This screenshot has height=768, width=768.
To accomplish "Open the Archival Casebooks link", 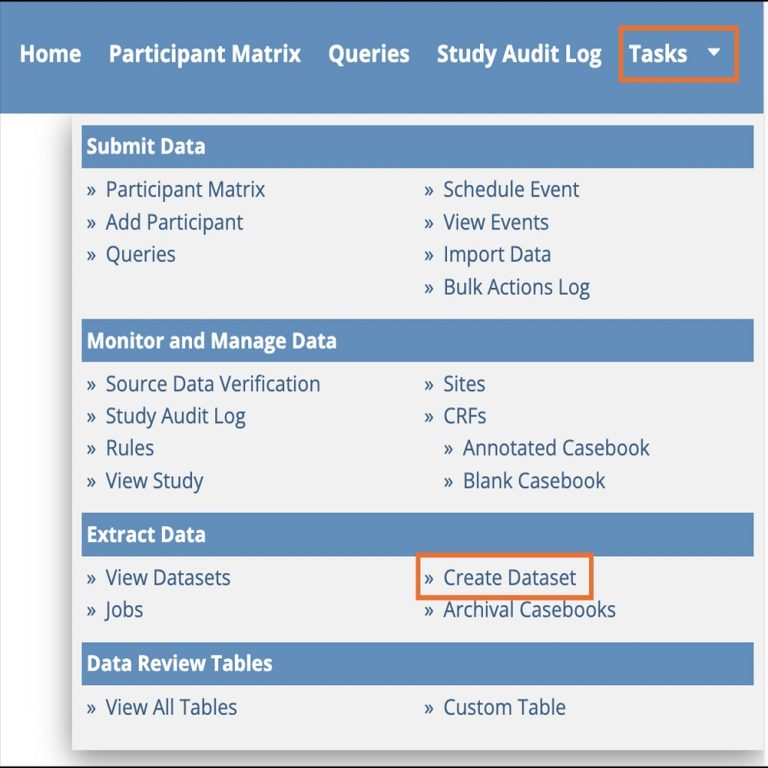I will 529,610.
